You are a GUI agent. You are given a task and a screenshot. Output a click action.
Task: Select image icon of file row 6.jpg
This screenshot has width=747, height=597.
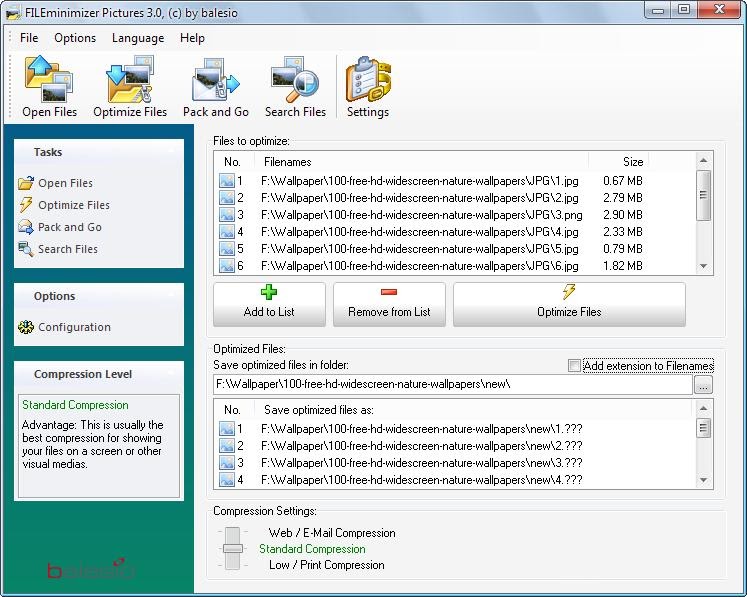click(227, 265)
